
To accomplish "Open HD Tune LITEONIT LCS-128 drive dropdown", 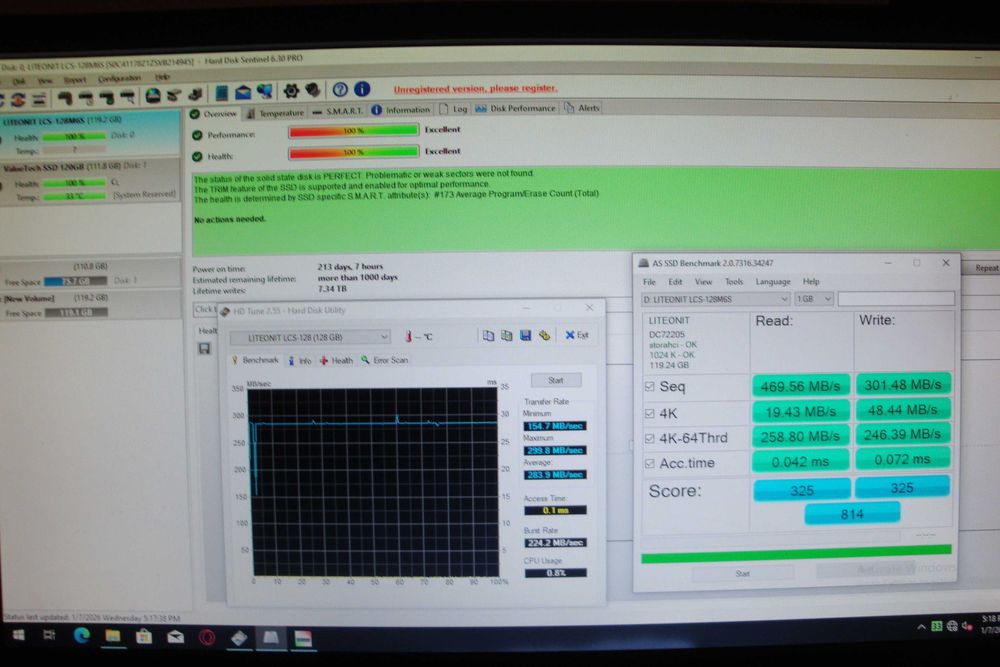I will coord(310,337).
